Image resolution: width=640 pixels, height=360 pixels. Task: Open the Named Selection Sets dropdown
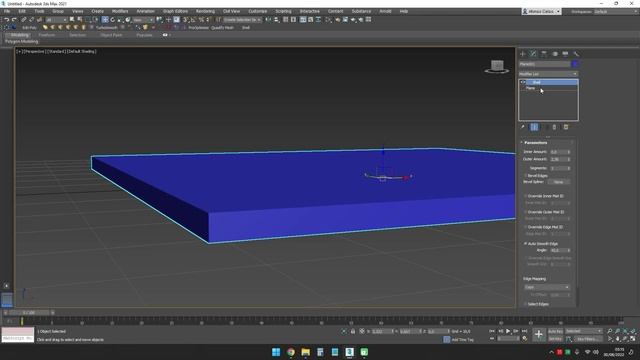click(x=243, y=20)
